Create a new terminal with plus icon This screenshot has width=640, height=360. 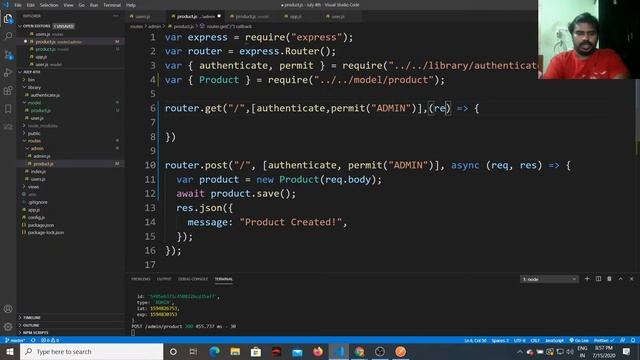587,279
